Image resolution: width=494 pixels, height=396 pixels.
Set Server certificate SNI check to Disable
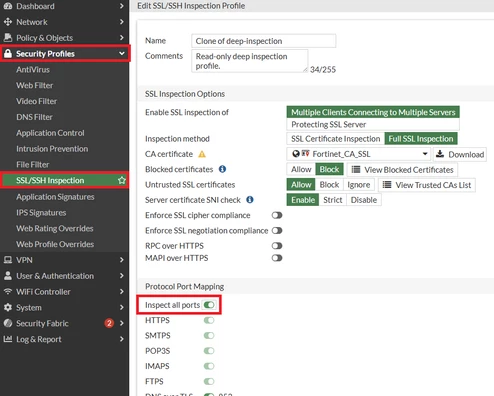[x=364, y=200]
